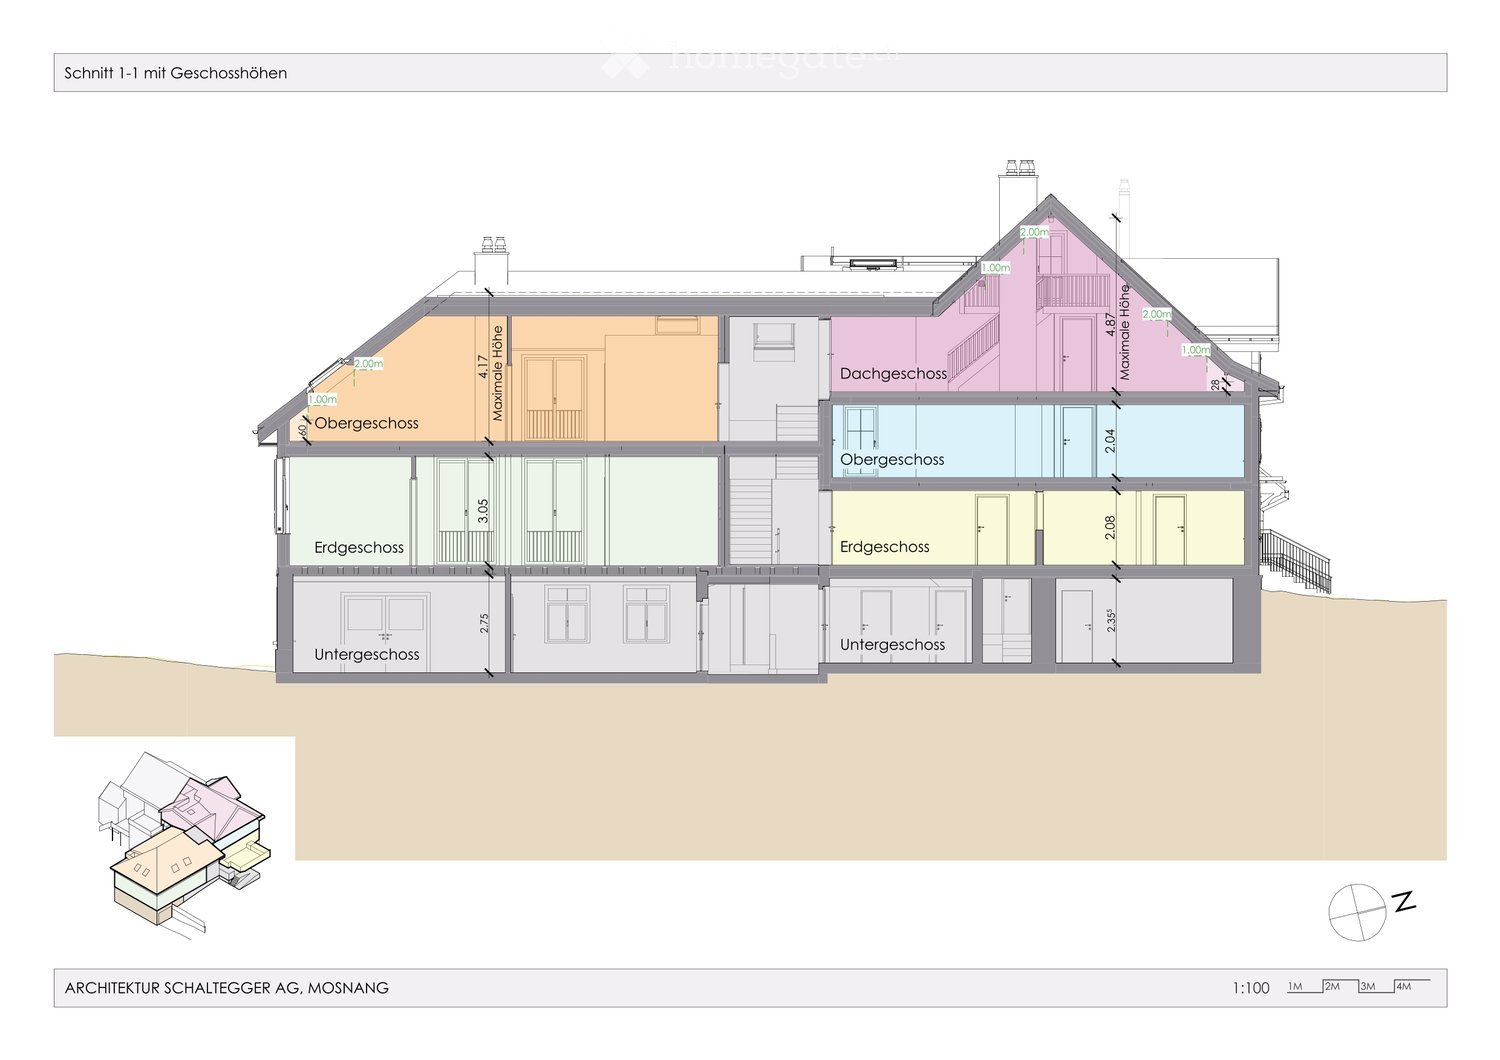
Task: Click the 1:100 scale label
Action: click(x=1250, y=988)
